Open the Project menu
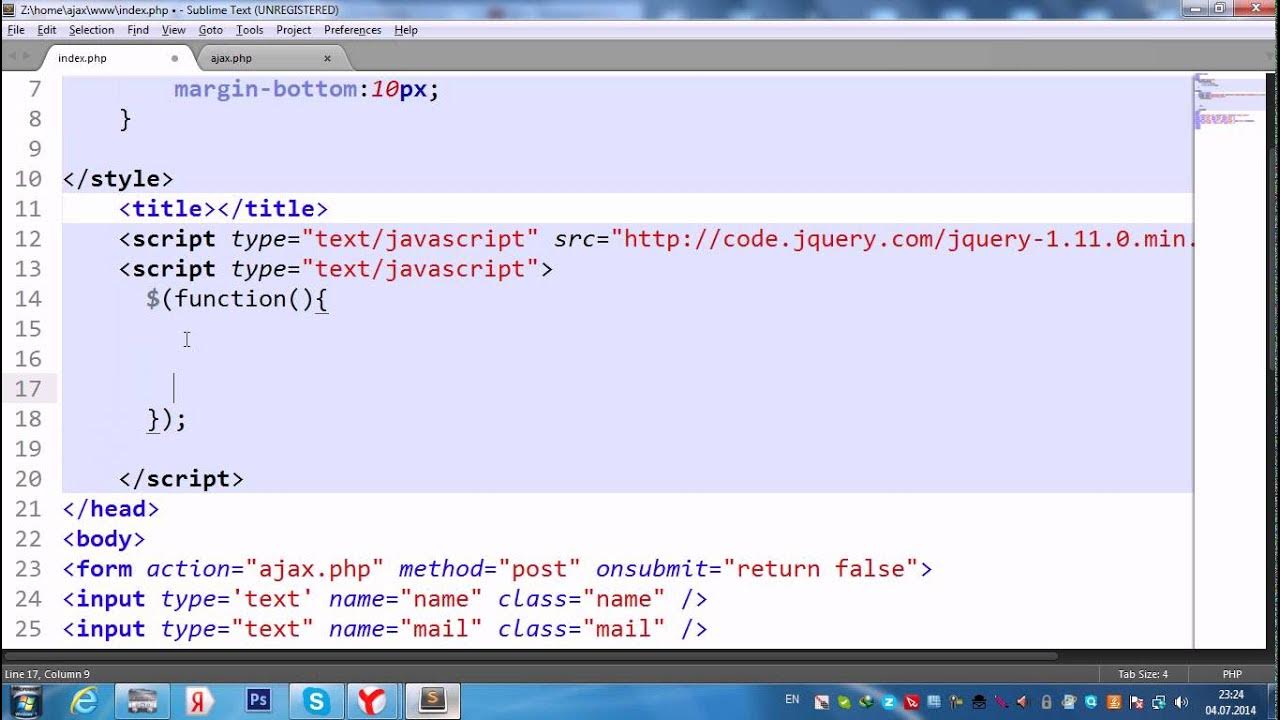The image size is (1280, 720). [294, 30]
